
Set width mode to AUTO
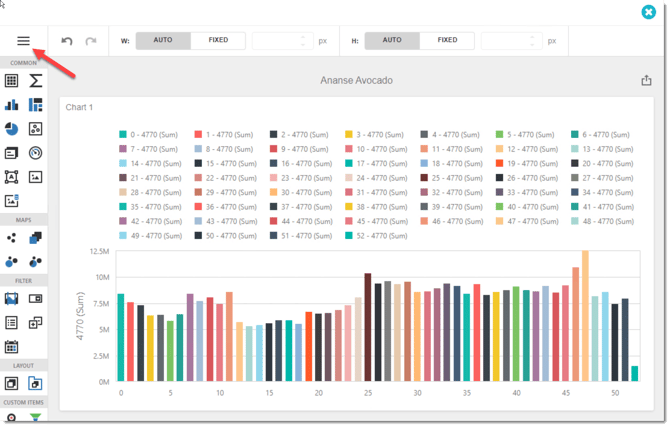pos(163,40)
